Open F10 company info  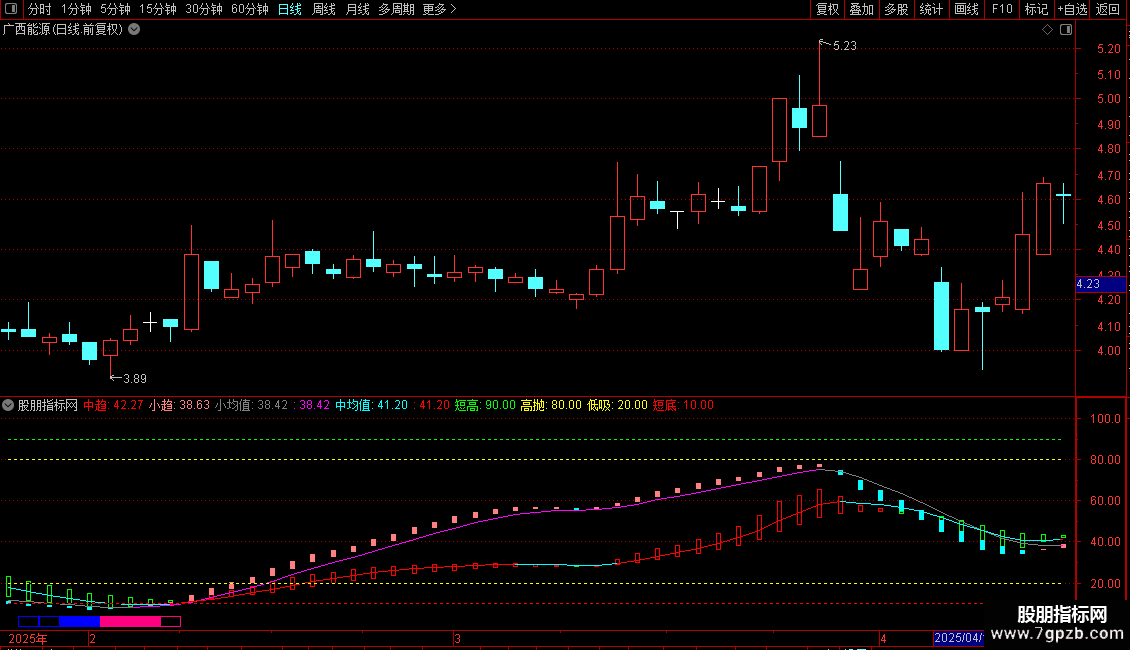(x=1002, y=9)
